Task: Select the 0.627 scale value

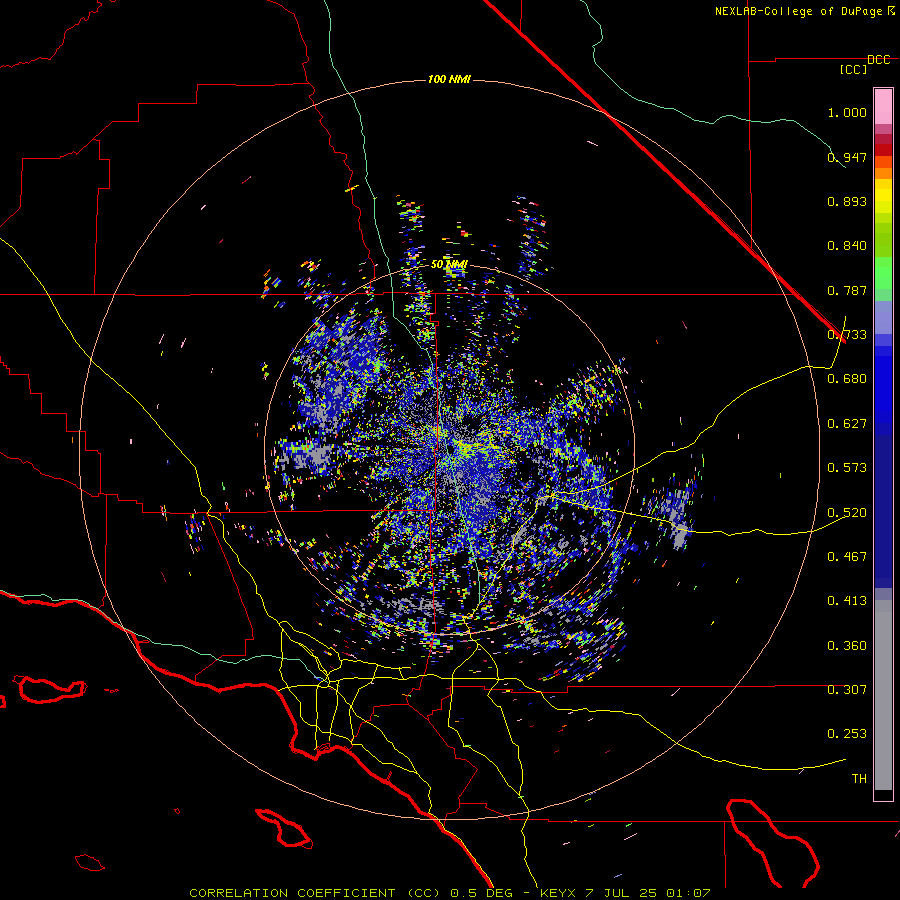Action: pos(847,424)
